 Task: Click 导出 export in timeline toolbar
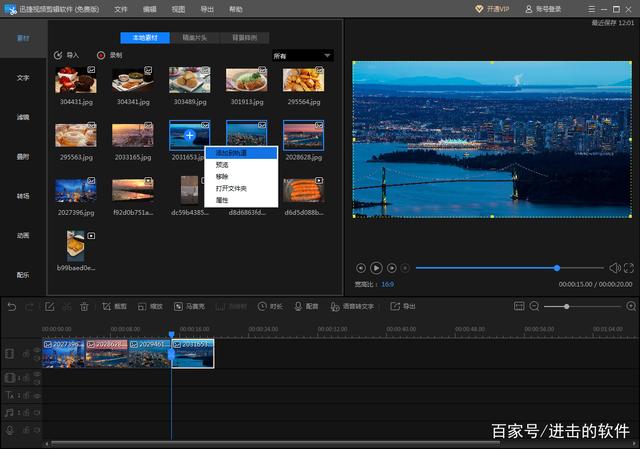403,307
